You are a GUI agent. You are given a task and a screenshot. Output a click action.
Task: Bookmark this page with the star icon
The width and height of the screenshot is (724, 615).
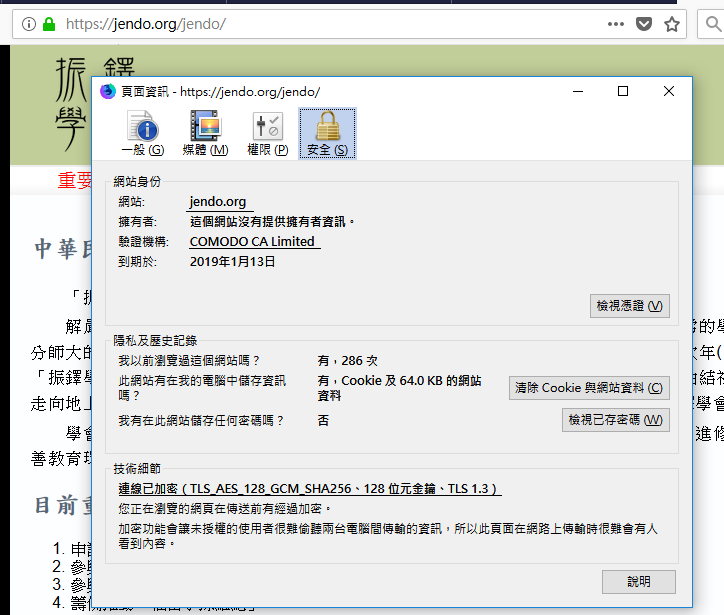click(x=673, y=23)
